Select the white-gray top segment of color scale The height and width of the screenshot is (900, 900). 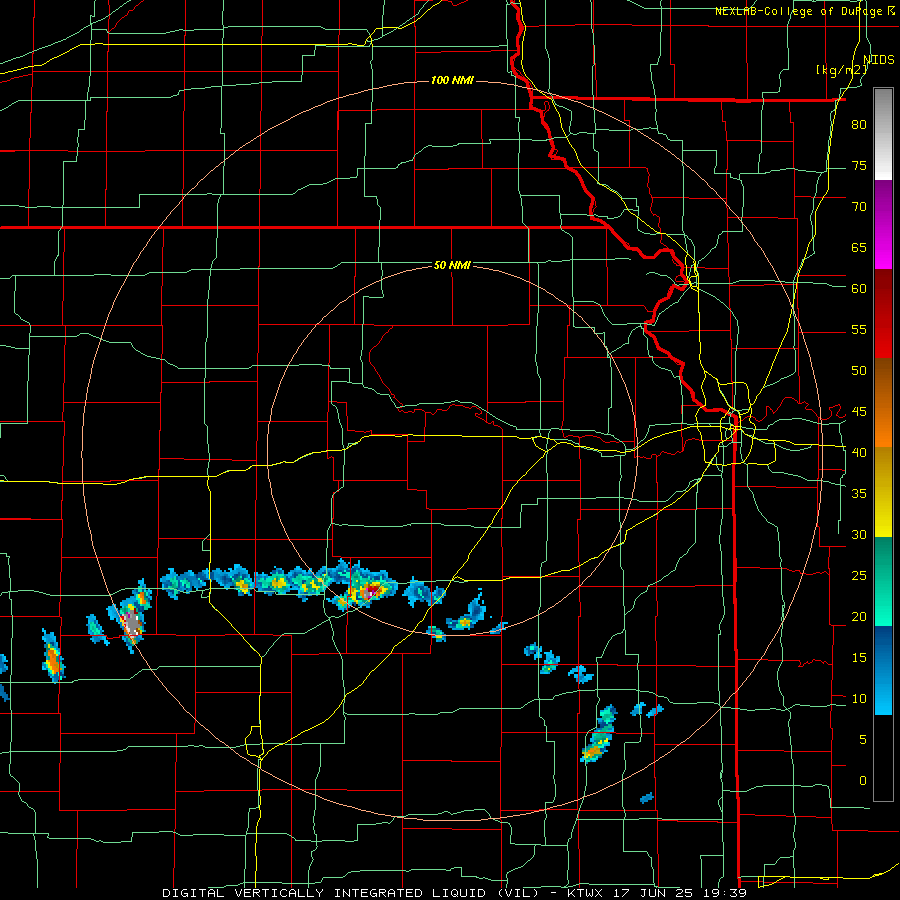click(883, 134)
